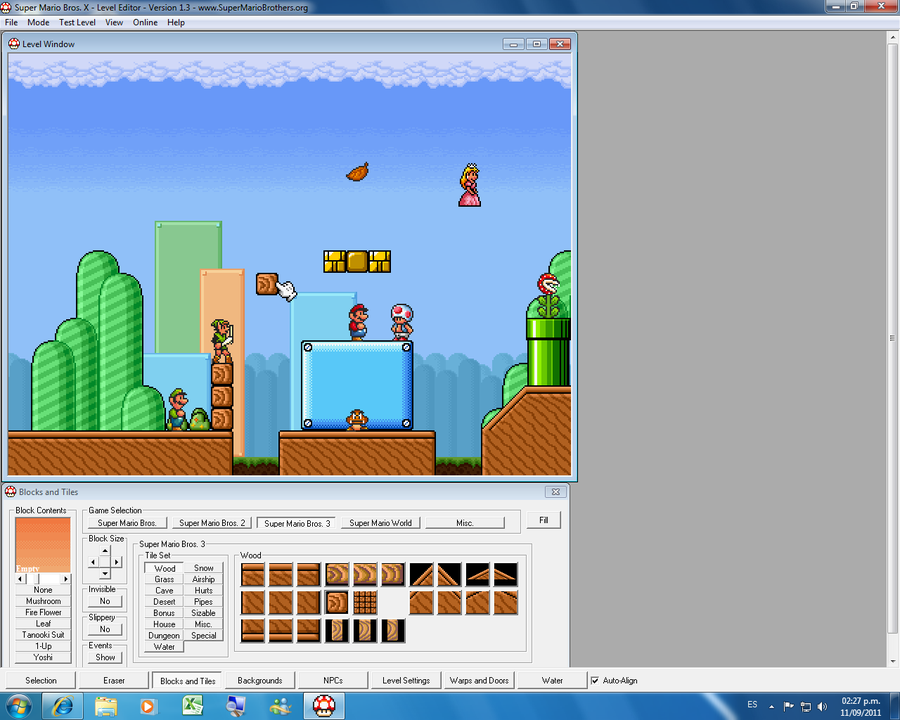Viewport: 900px width, 720px height.
Task: Click the round gold block between the bricks
Action: point(357,262)
